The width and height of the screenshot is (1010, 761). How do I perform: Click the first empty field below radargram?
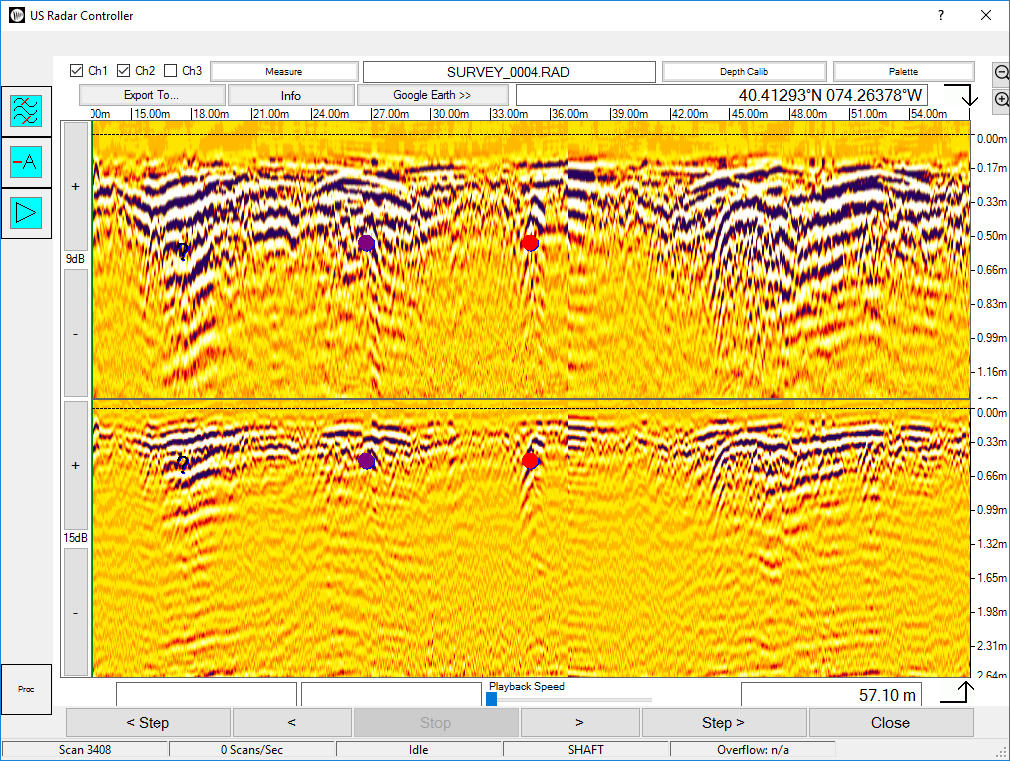(x=206, y=695)
